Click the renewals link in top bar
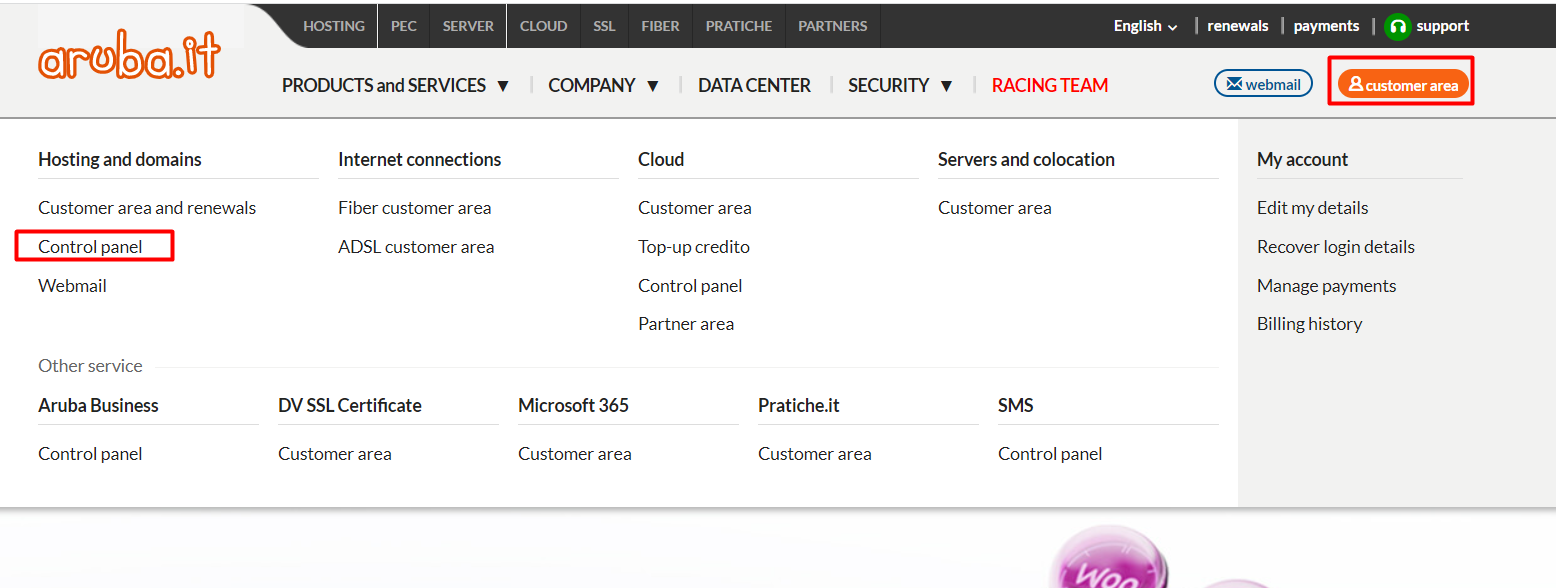This screenshot has width=1556, height=588. pyautogui.click(x=1237, y=26)
